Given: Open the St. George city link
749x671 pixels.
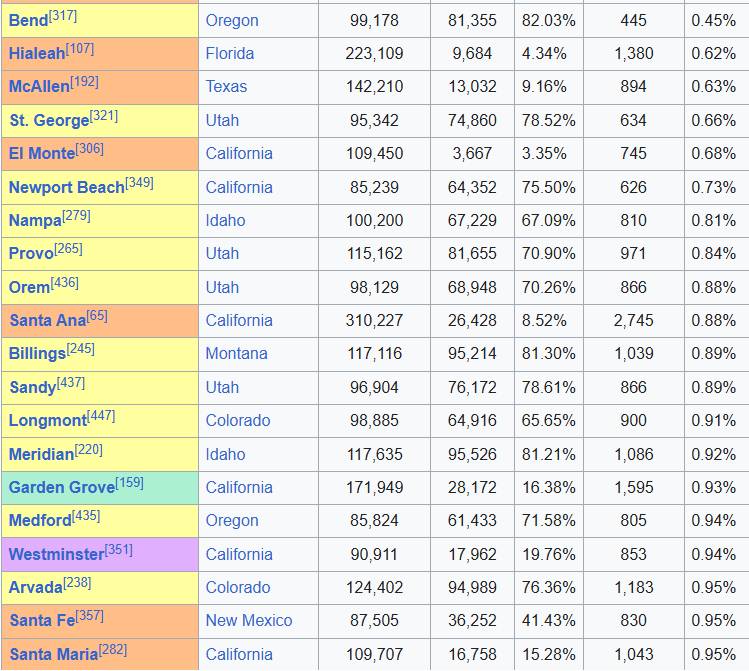Looking at the screenshot, I should pyautogui.click(x=49, y=120).
